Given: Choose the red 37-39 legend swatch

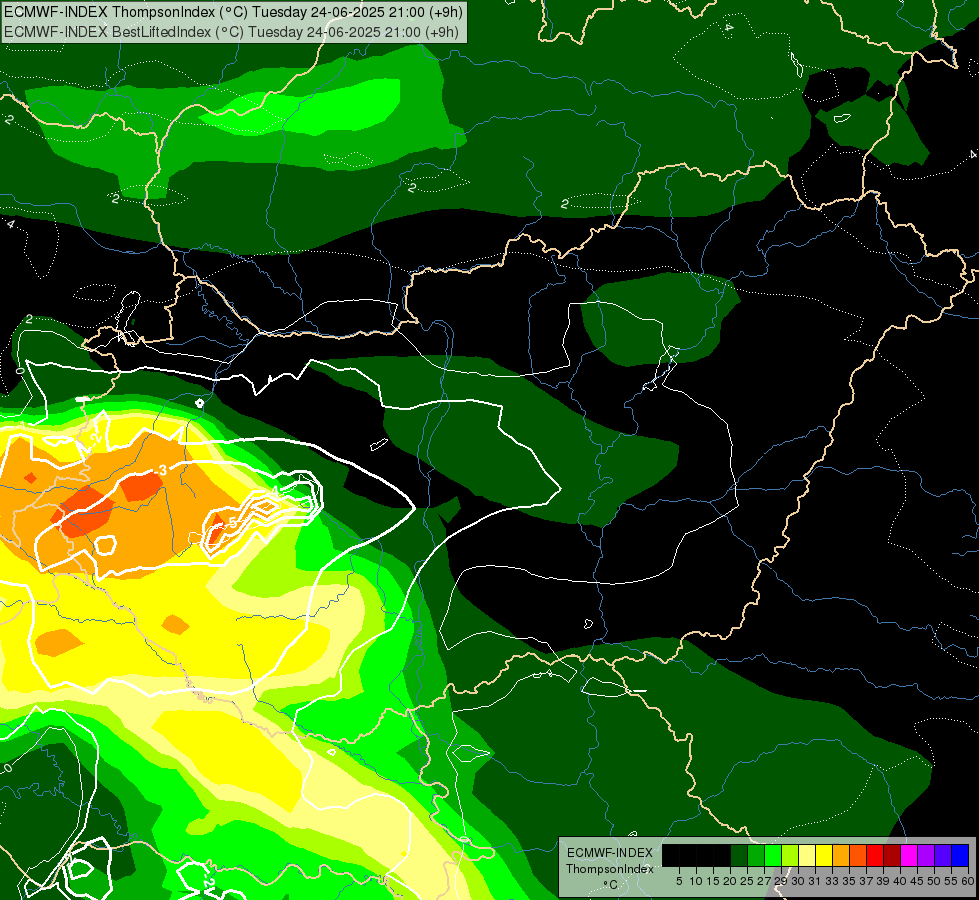Looking at the screenshot, I should [875, 855].
